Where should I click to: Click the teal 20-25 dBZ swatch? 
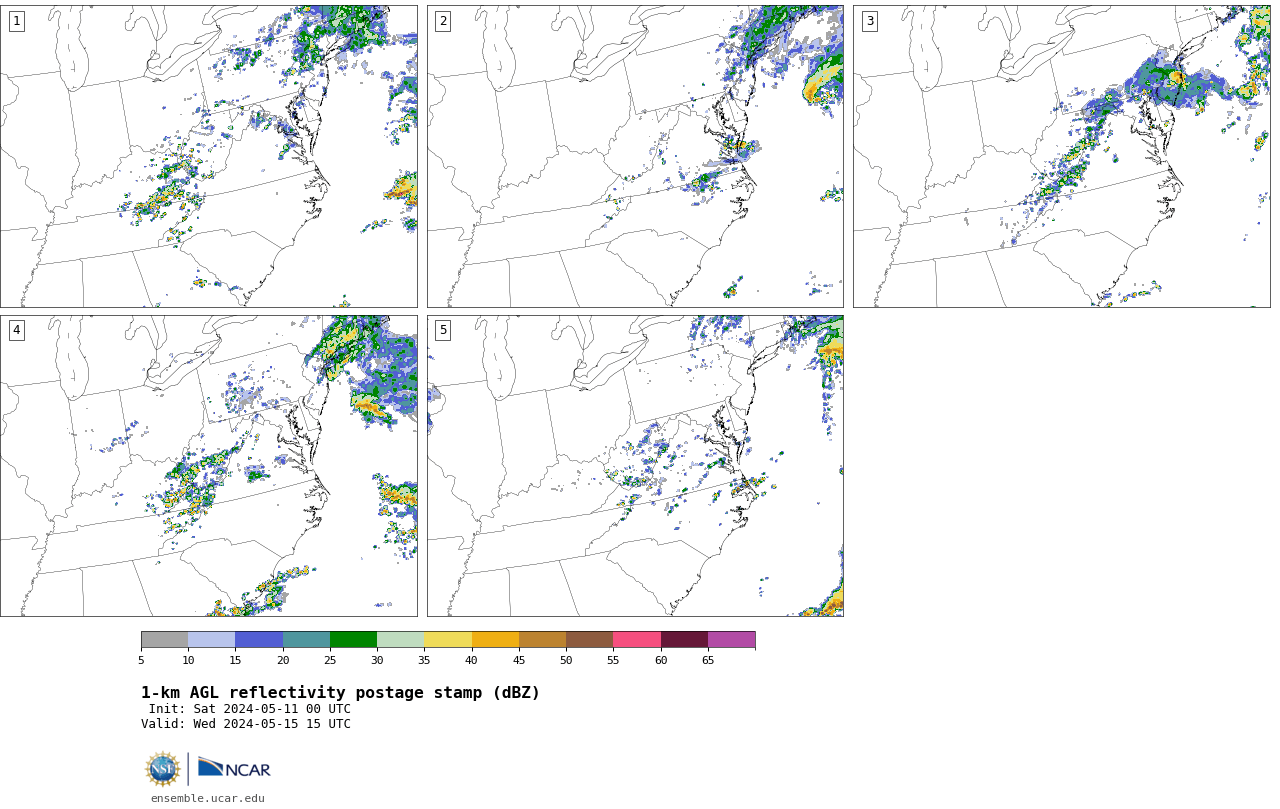(x=306, y=640)
